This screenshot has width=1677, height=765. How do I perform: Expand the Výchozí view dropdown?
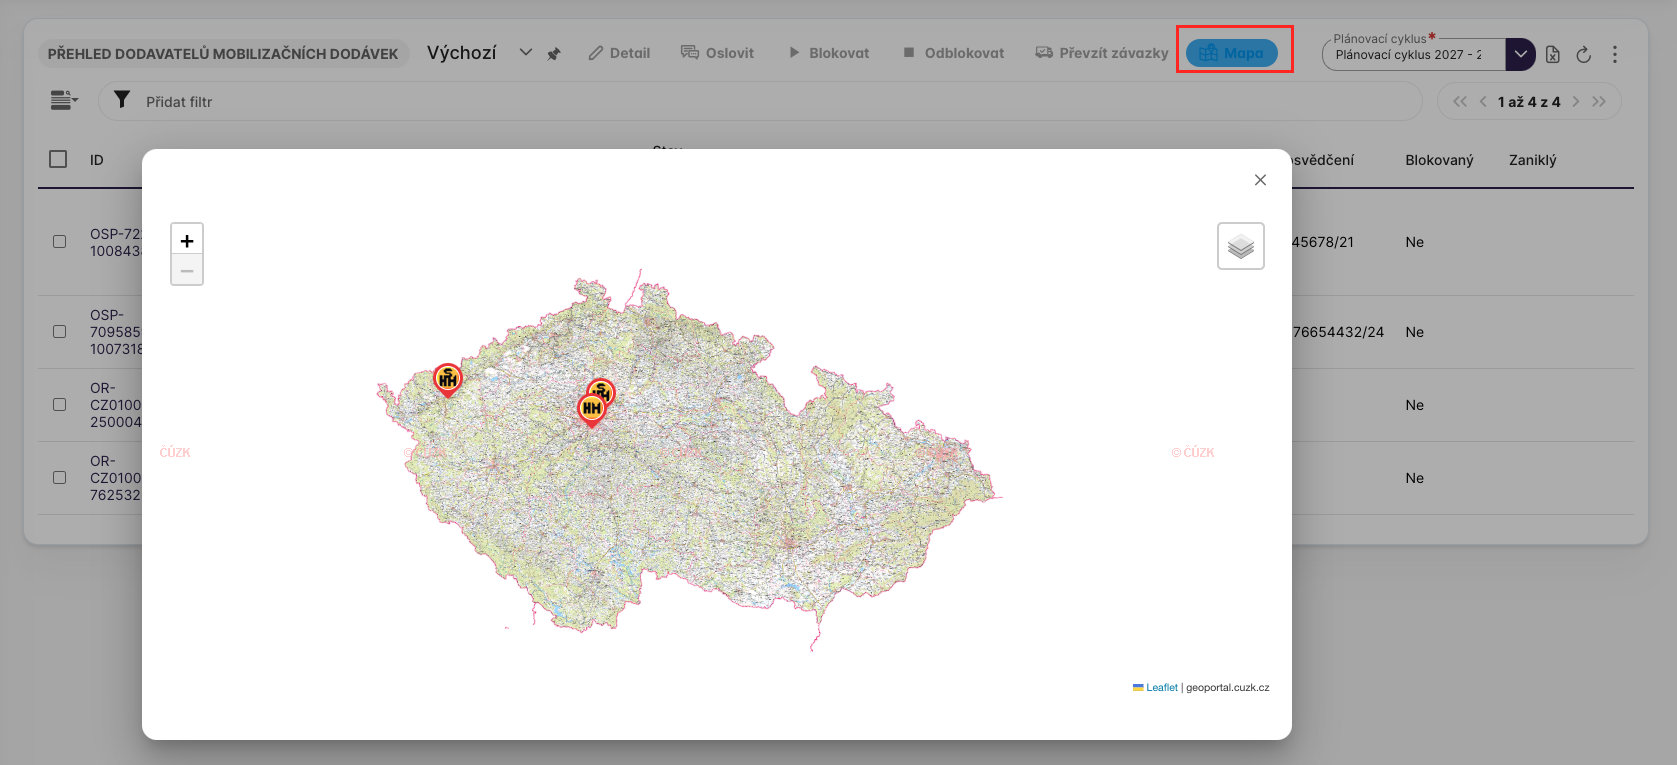525,53
